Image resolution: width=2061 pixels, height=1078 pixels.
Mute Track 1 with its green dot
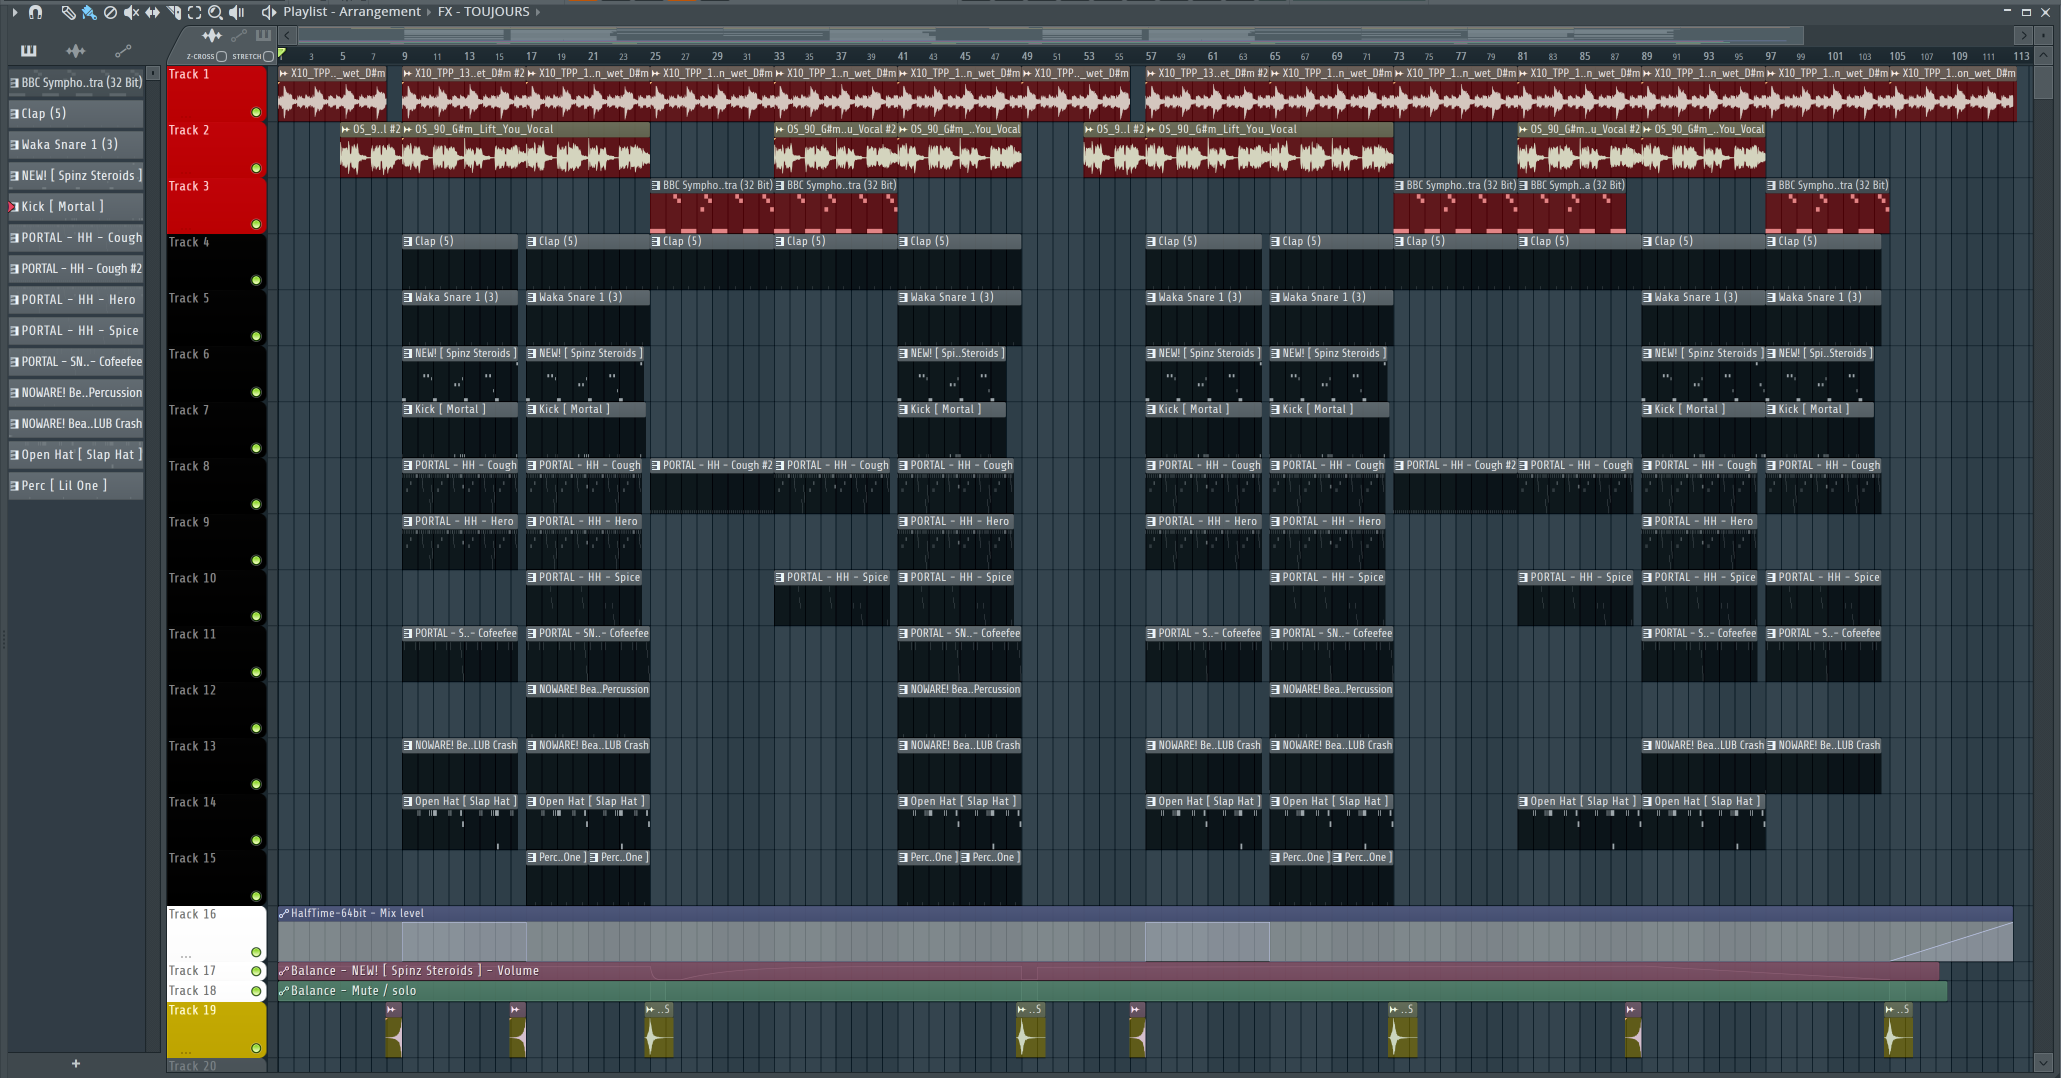tap(256, 112)
